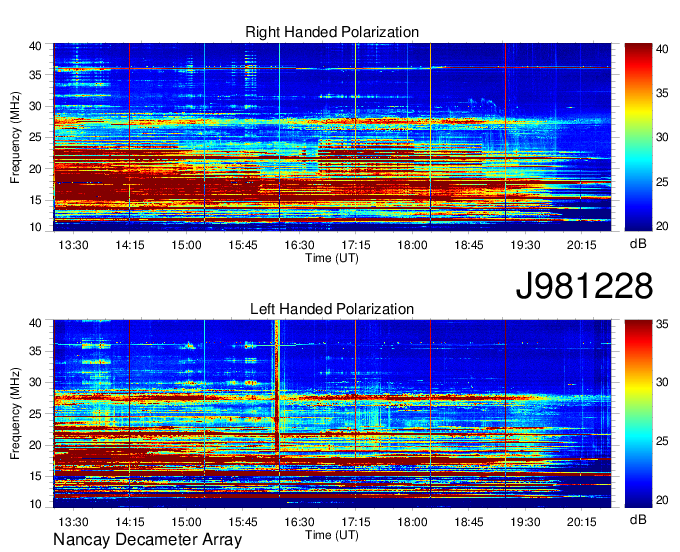Click the "Nancay Decameter Array" caption

click(147, 540)
